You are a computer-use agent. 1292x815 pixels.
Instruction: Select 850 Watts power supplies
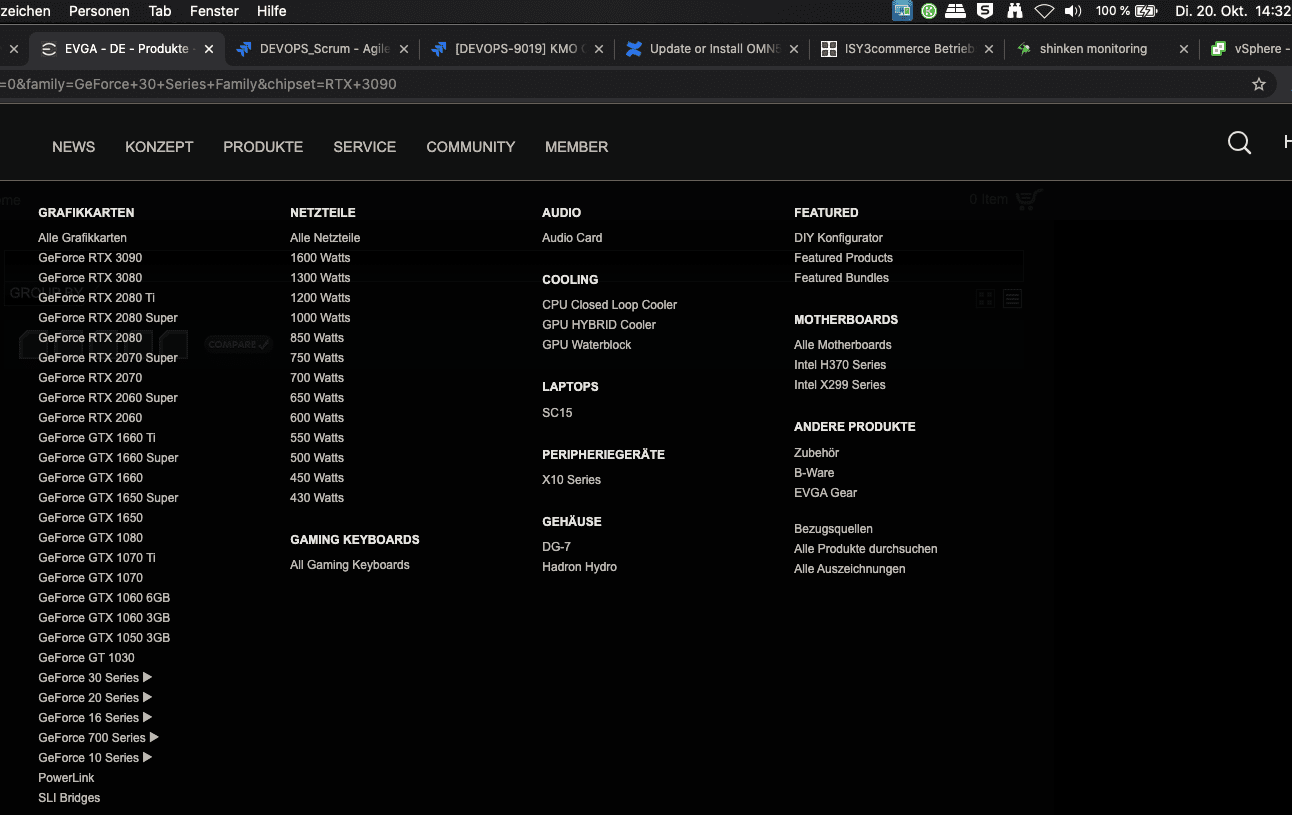(x=317, y=338)
